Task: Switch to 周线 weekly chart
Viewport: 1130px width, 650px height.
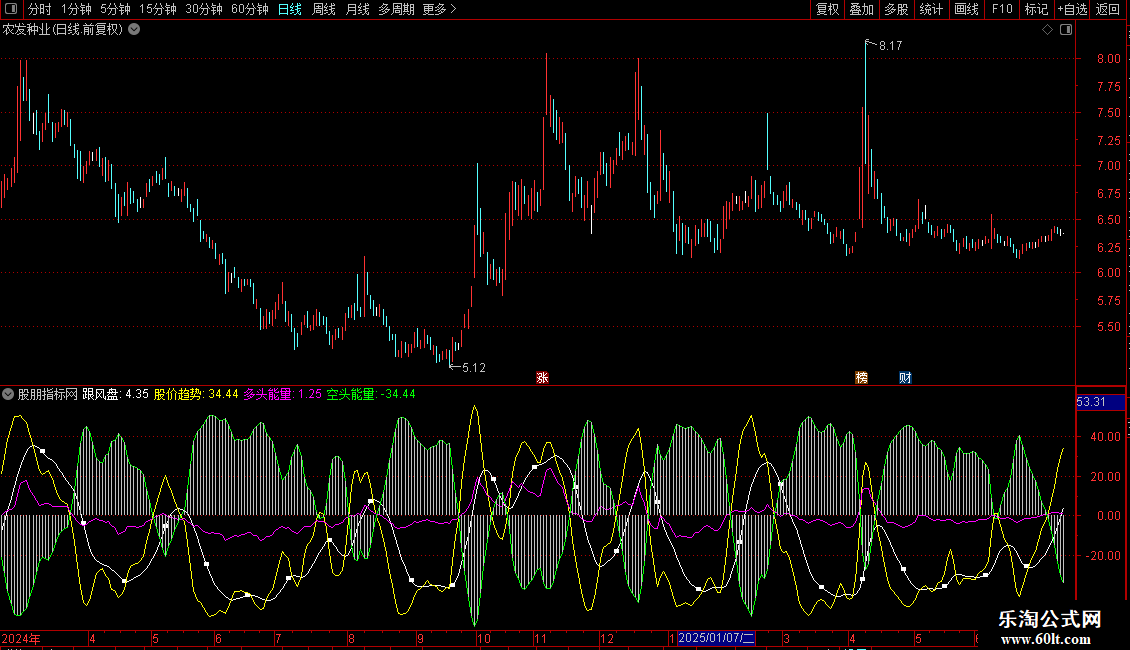Action: point(324,9)
